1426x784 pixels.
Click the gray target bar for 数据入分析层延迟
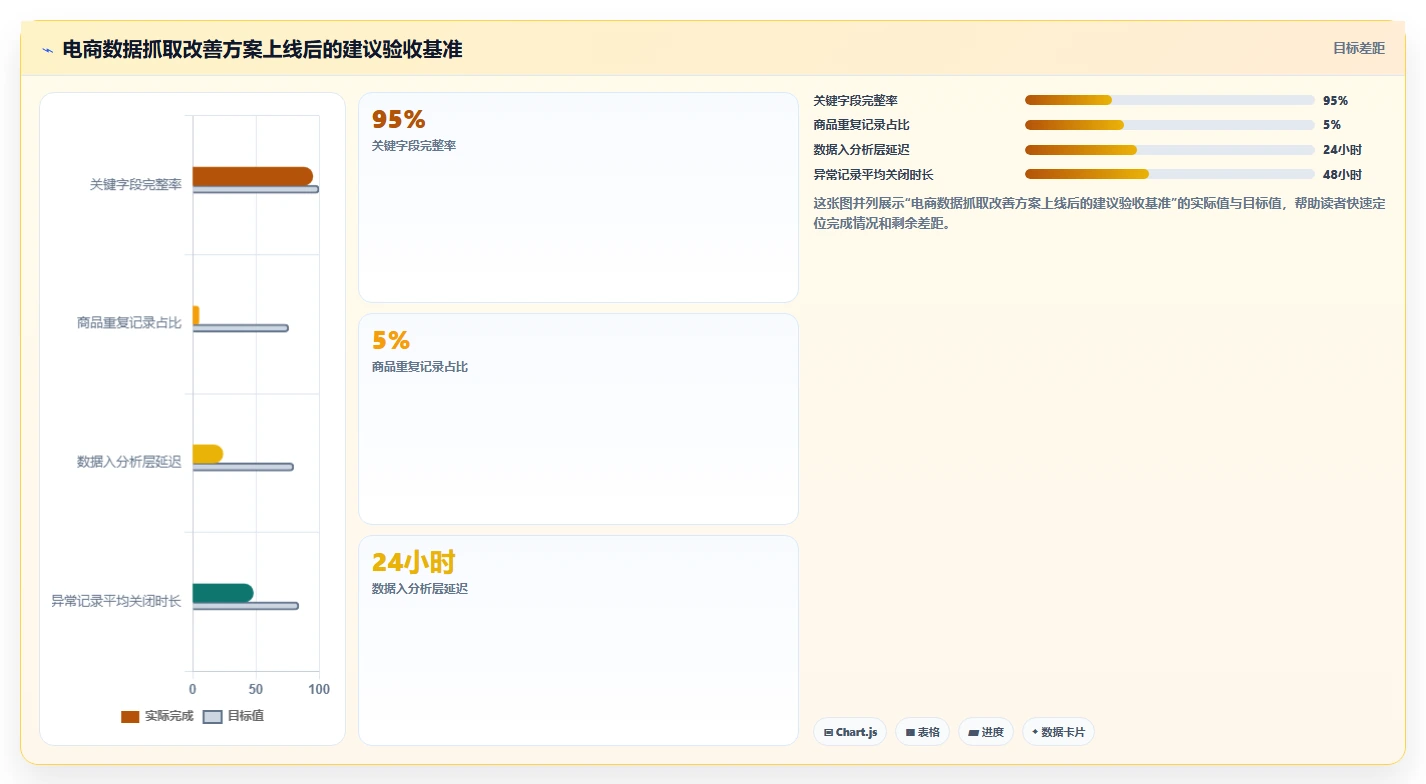click(x=243, y=467)
